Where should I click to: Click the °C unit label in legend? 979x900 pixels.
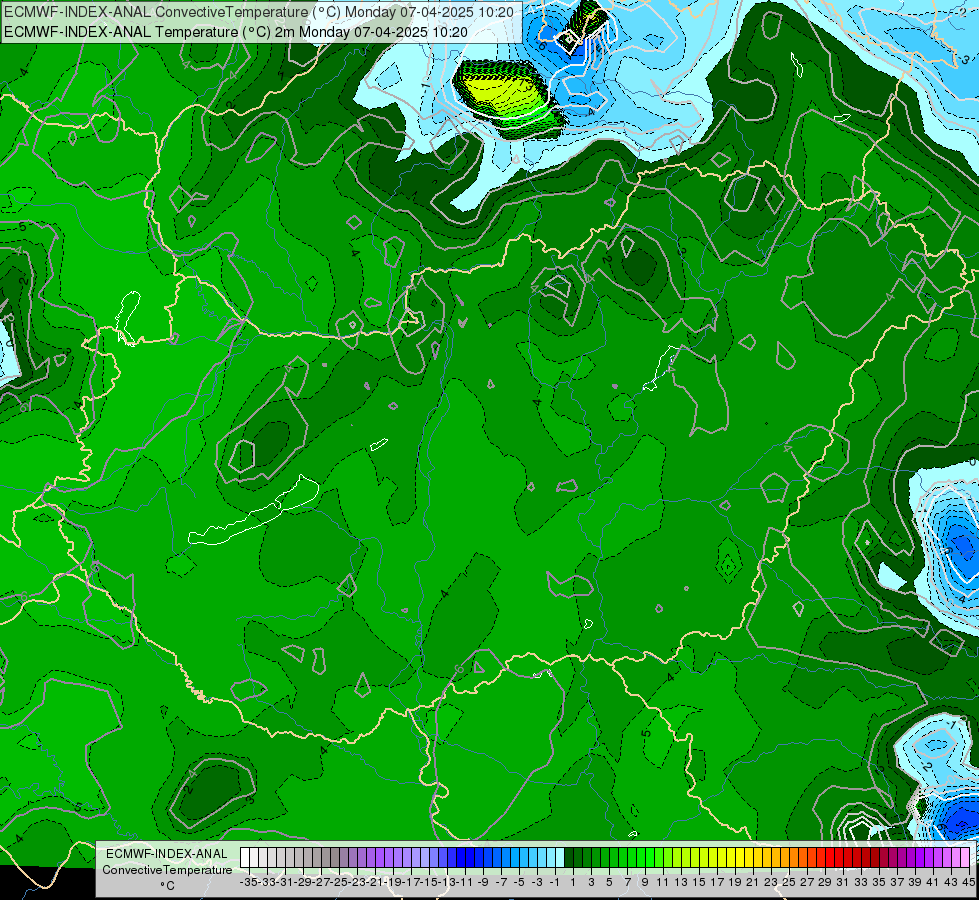167,886
